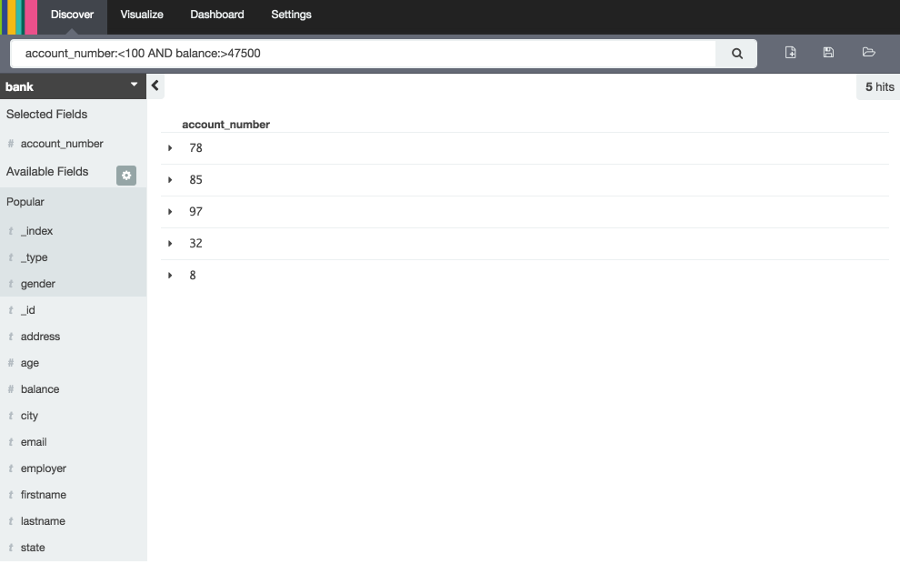Click the Load Saved Search icon
This screenshot has width=900, height=564.
(868, 53)
